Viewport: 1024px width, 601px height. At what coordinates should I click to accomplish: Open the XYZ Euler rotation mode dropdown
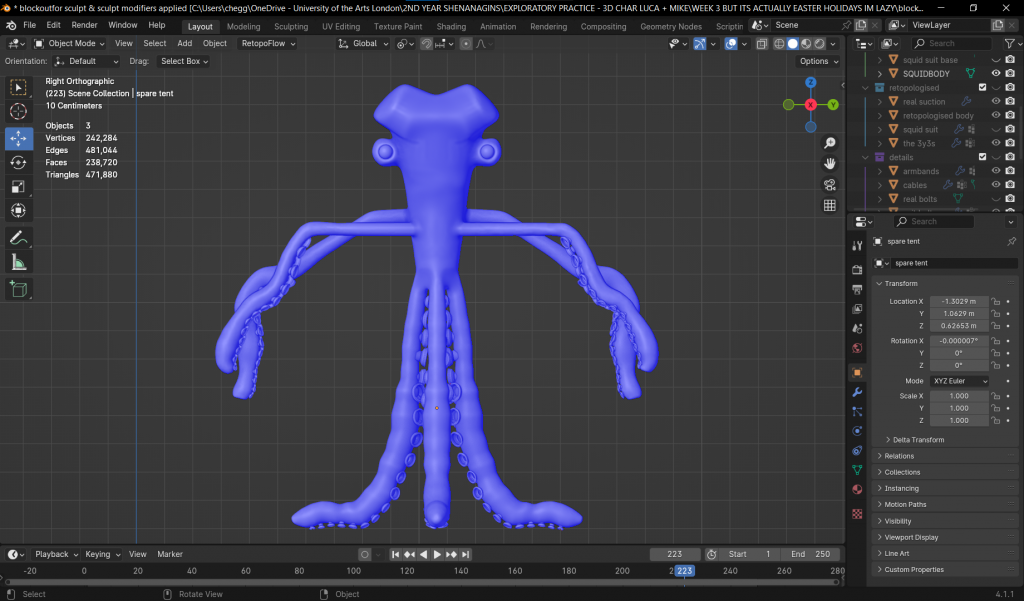click(960, 381)
